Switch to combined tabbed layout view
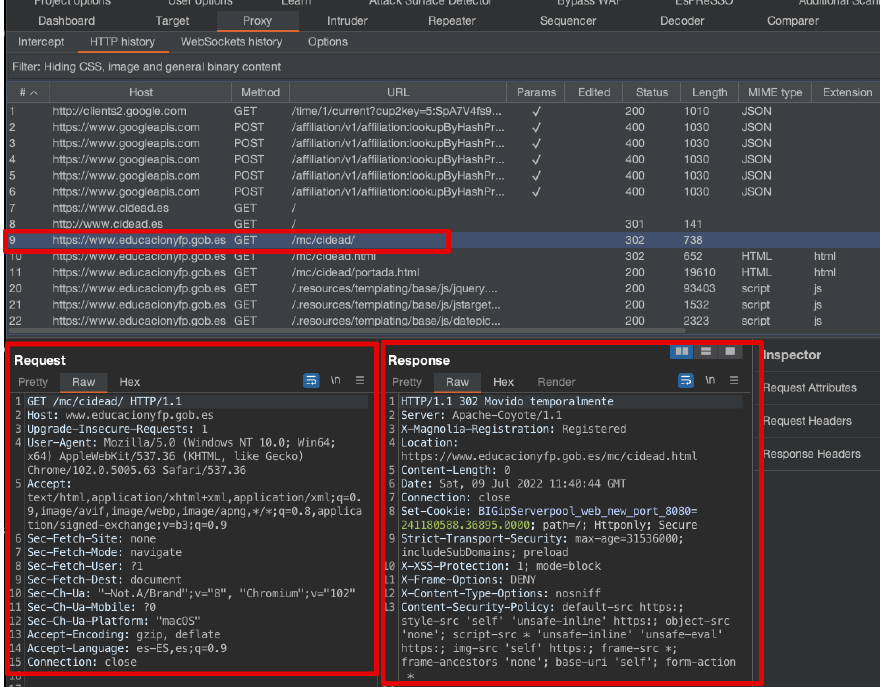This screenshot has height=687, width=880. [730, 351]
